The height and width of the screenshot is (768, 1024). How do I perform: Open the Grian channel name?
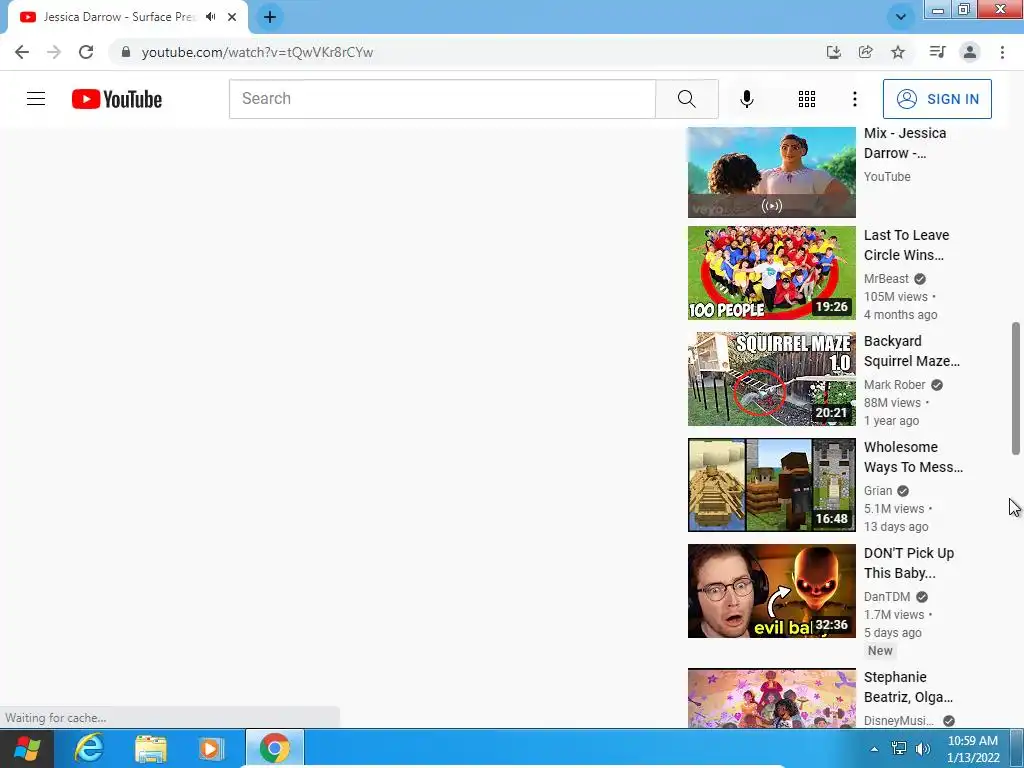(878, 490)
